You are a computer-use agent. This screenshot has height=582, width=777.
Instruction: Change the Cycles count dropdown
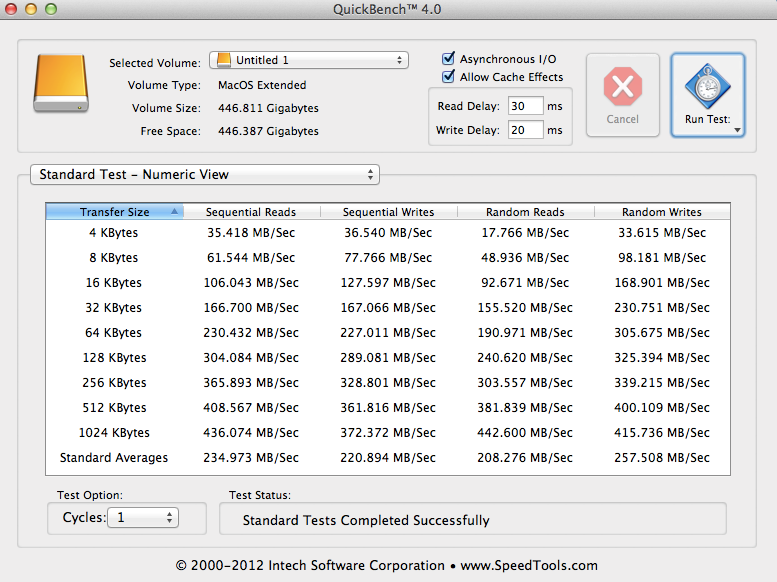[145, 518]
